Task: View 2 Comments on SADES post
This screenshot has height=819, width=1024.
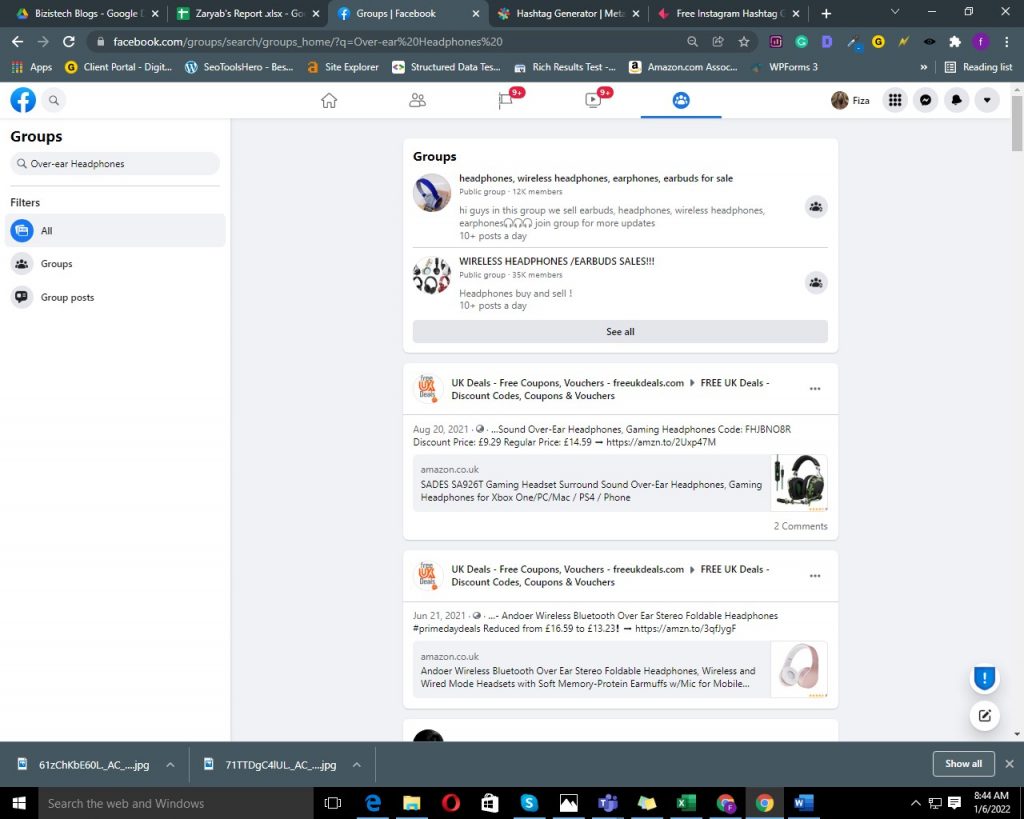Action: click(800, 526)
